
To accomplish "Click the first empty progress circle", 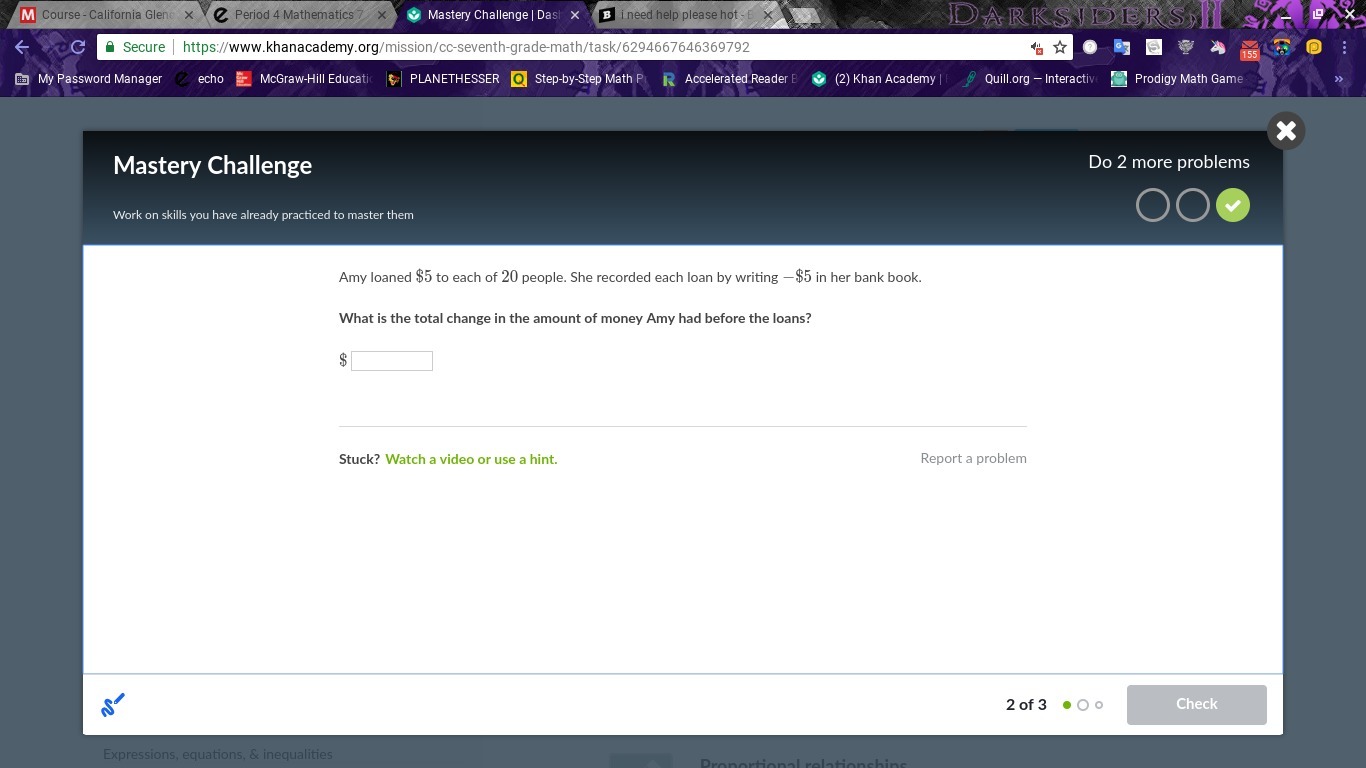I will (x=1153, y=205).
